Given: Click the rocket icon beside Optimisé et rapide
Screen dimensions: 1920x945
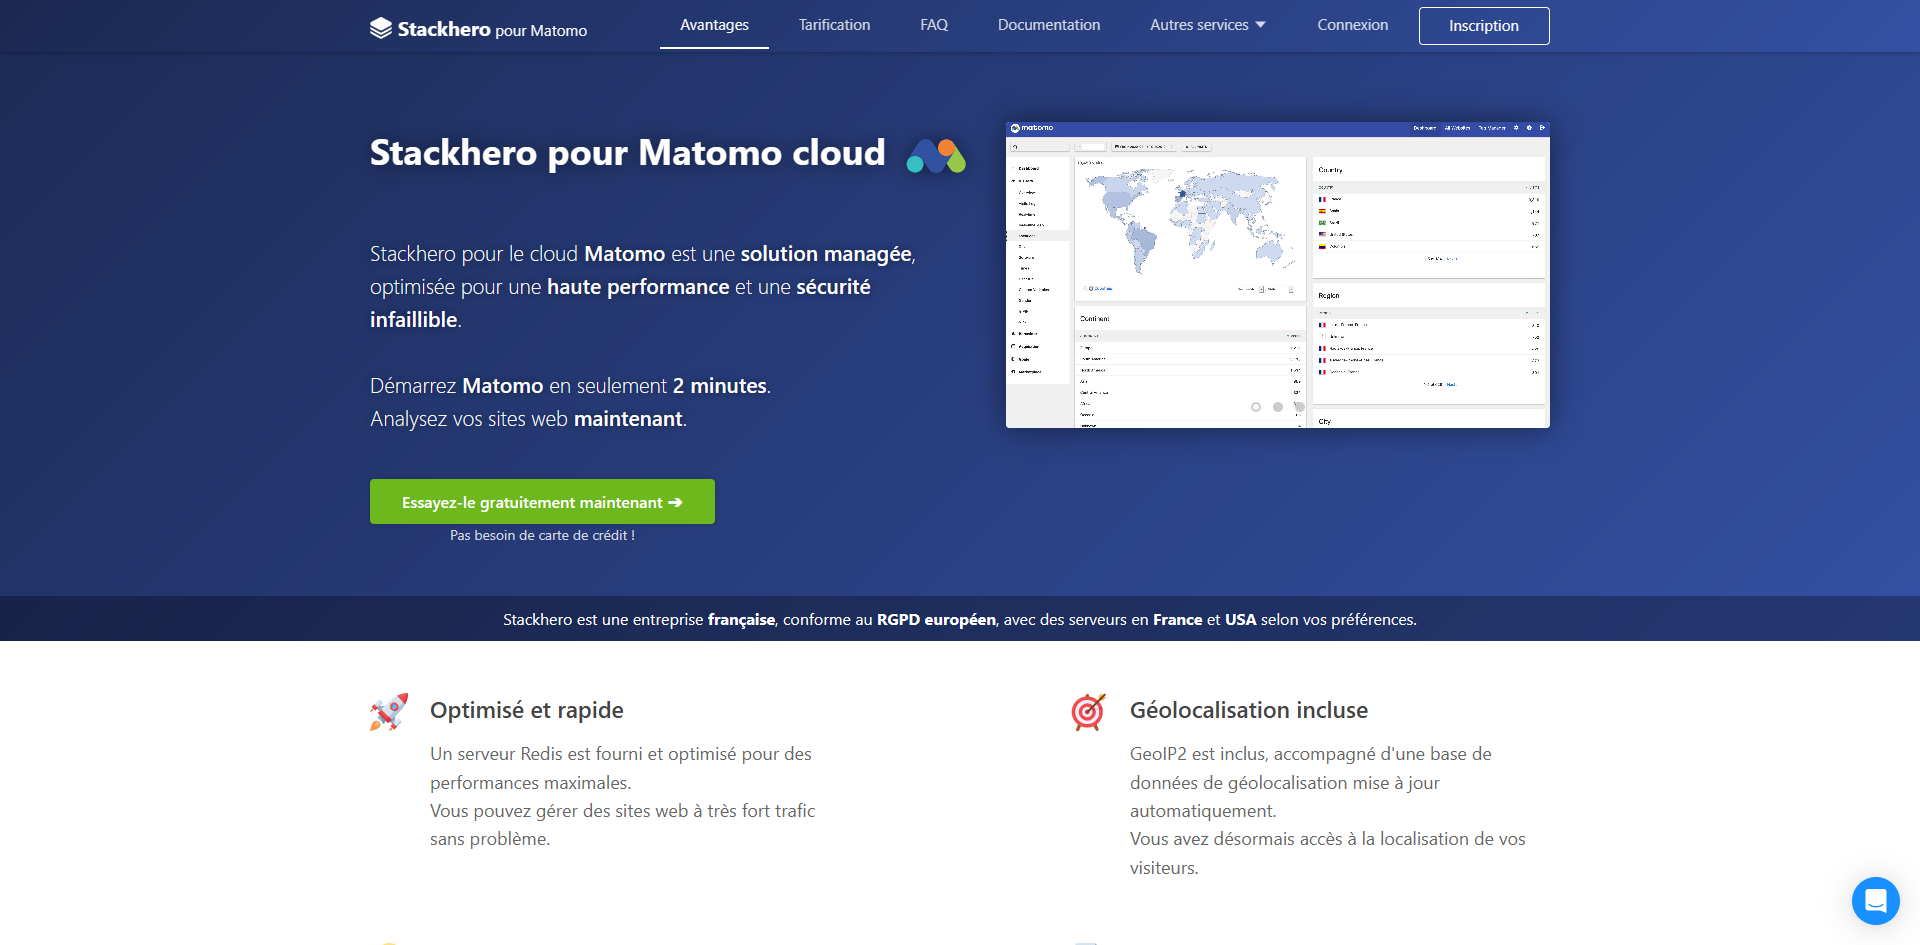Looking at the screenshot, I should click(389, 712).
